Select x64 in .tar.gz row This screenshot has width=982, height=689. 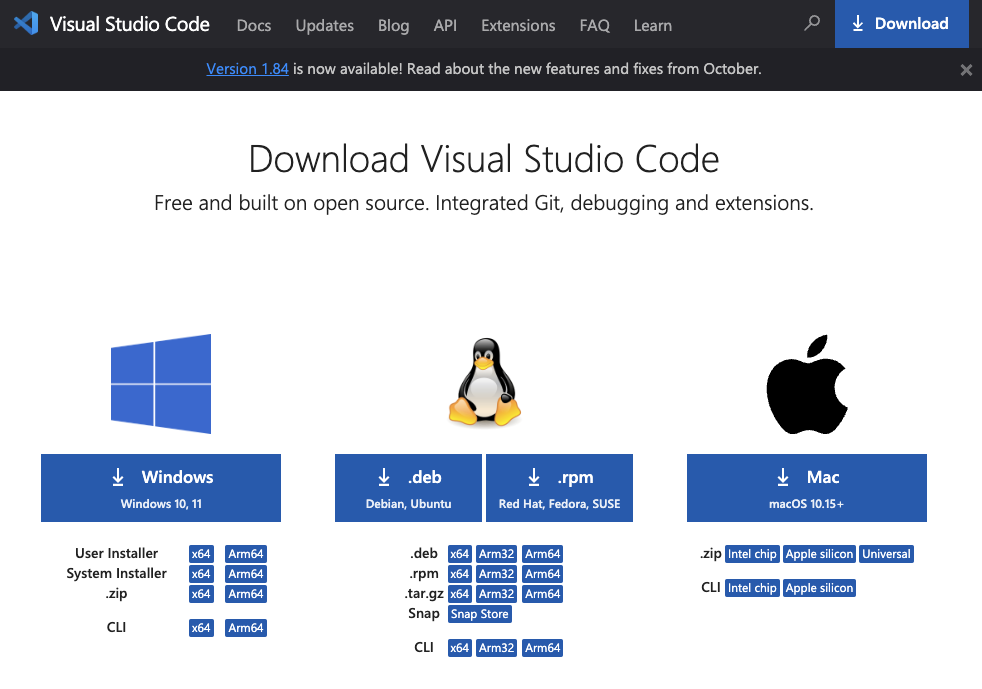click(x=460, y=594)
